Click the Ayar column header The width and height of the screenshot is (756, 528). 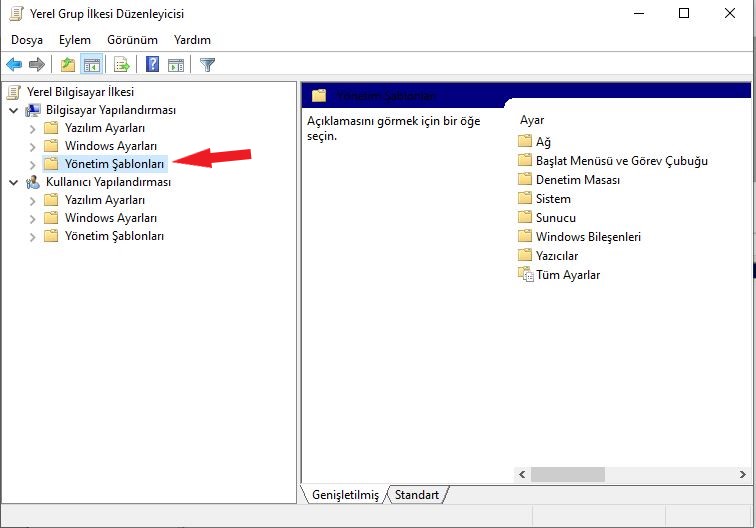(x=532, y=120)
